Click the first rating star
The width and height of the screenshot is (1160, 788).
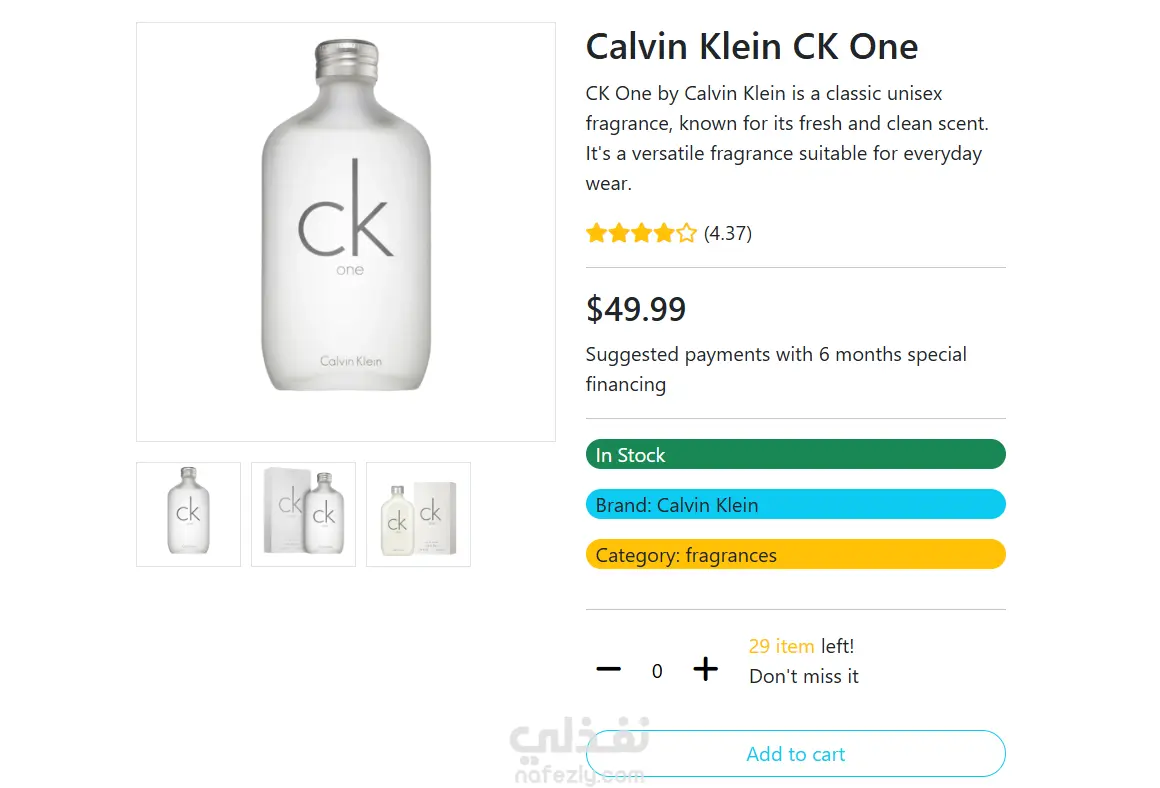point(596,234)
